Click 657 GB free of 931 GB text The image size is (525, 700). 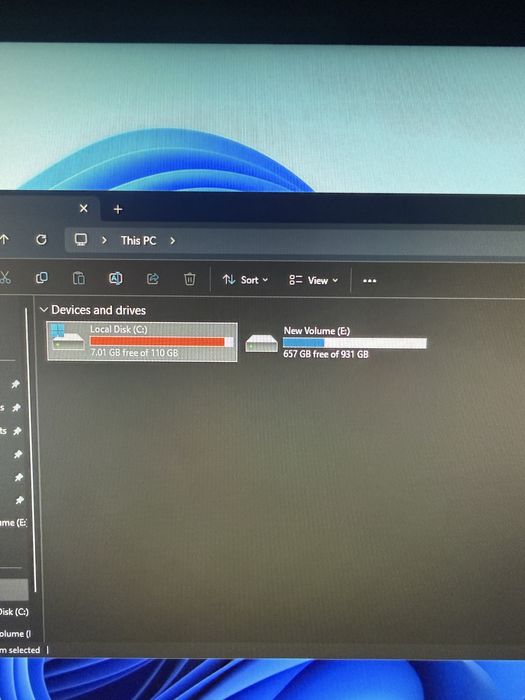coord(326,354)
